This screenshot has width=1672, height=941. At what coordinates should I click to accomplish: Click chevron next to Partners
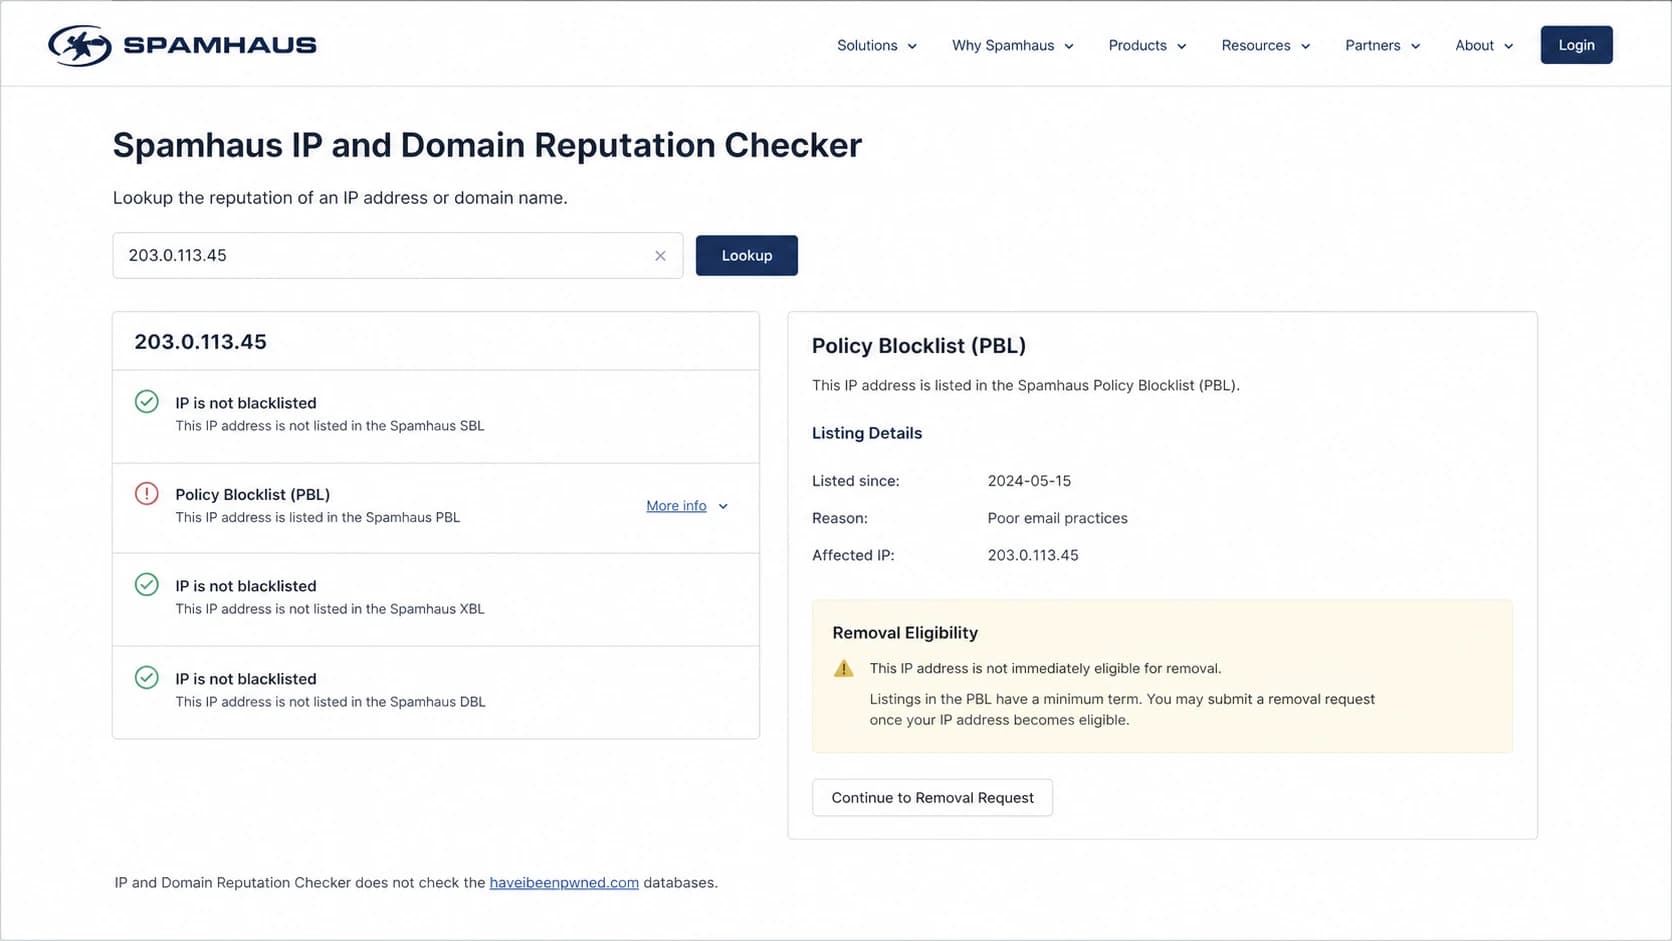[1416, 47]
